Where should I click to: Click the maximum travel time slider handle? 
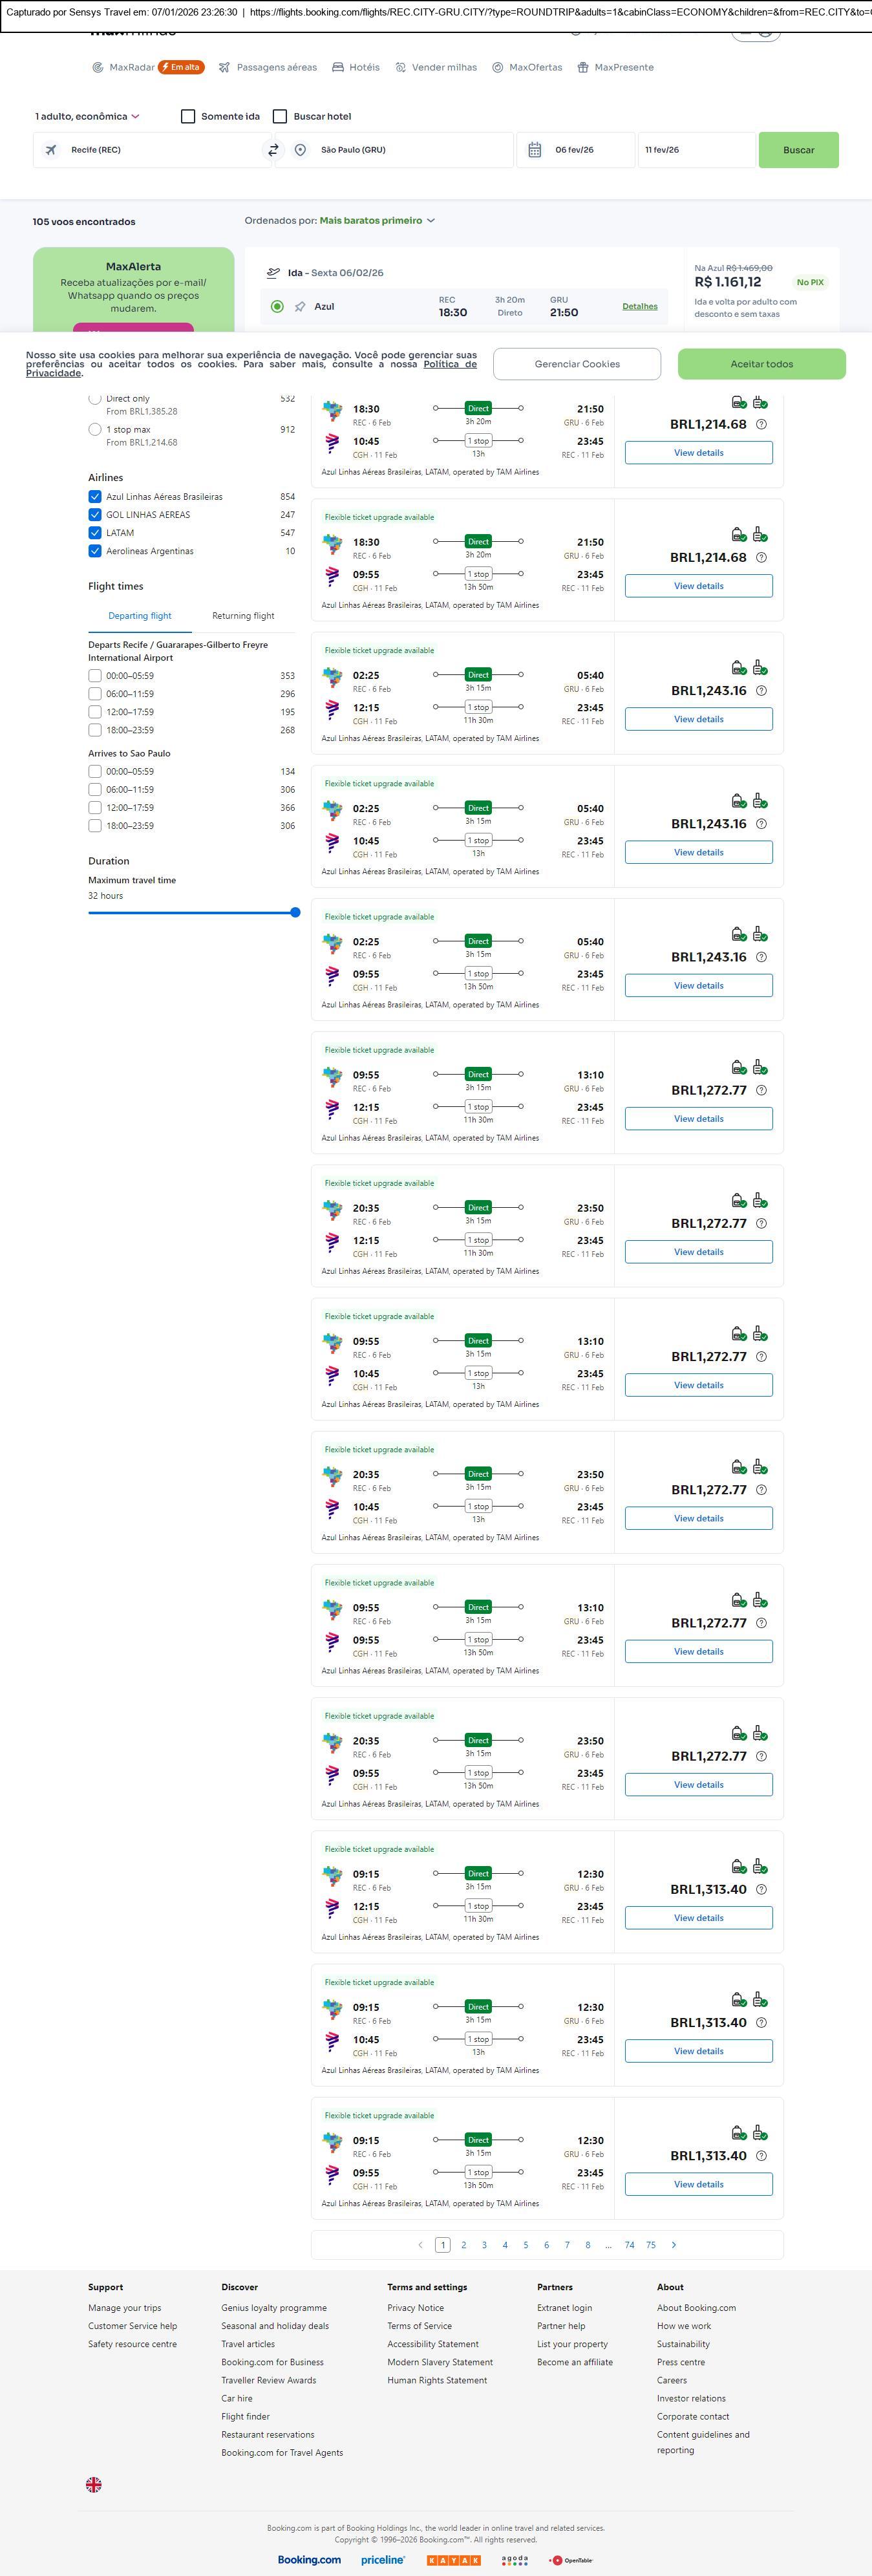pos(295,912)
